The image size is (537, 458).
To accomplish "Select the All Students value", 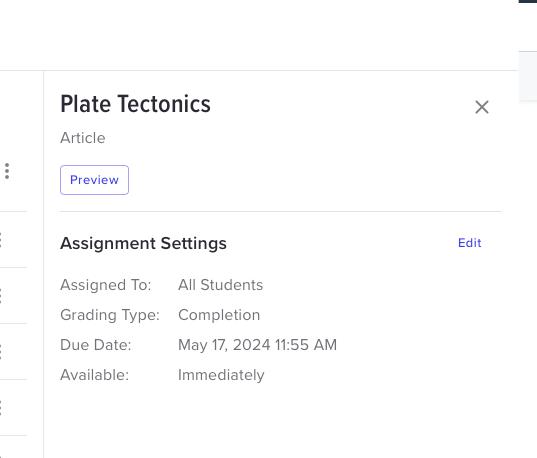I will [221, 285].
